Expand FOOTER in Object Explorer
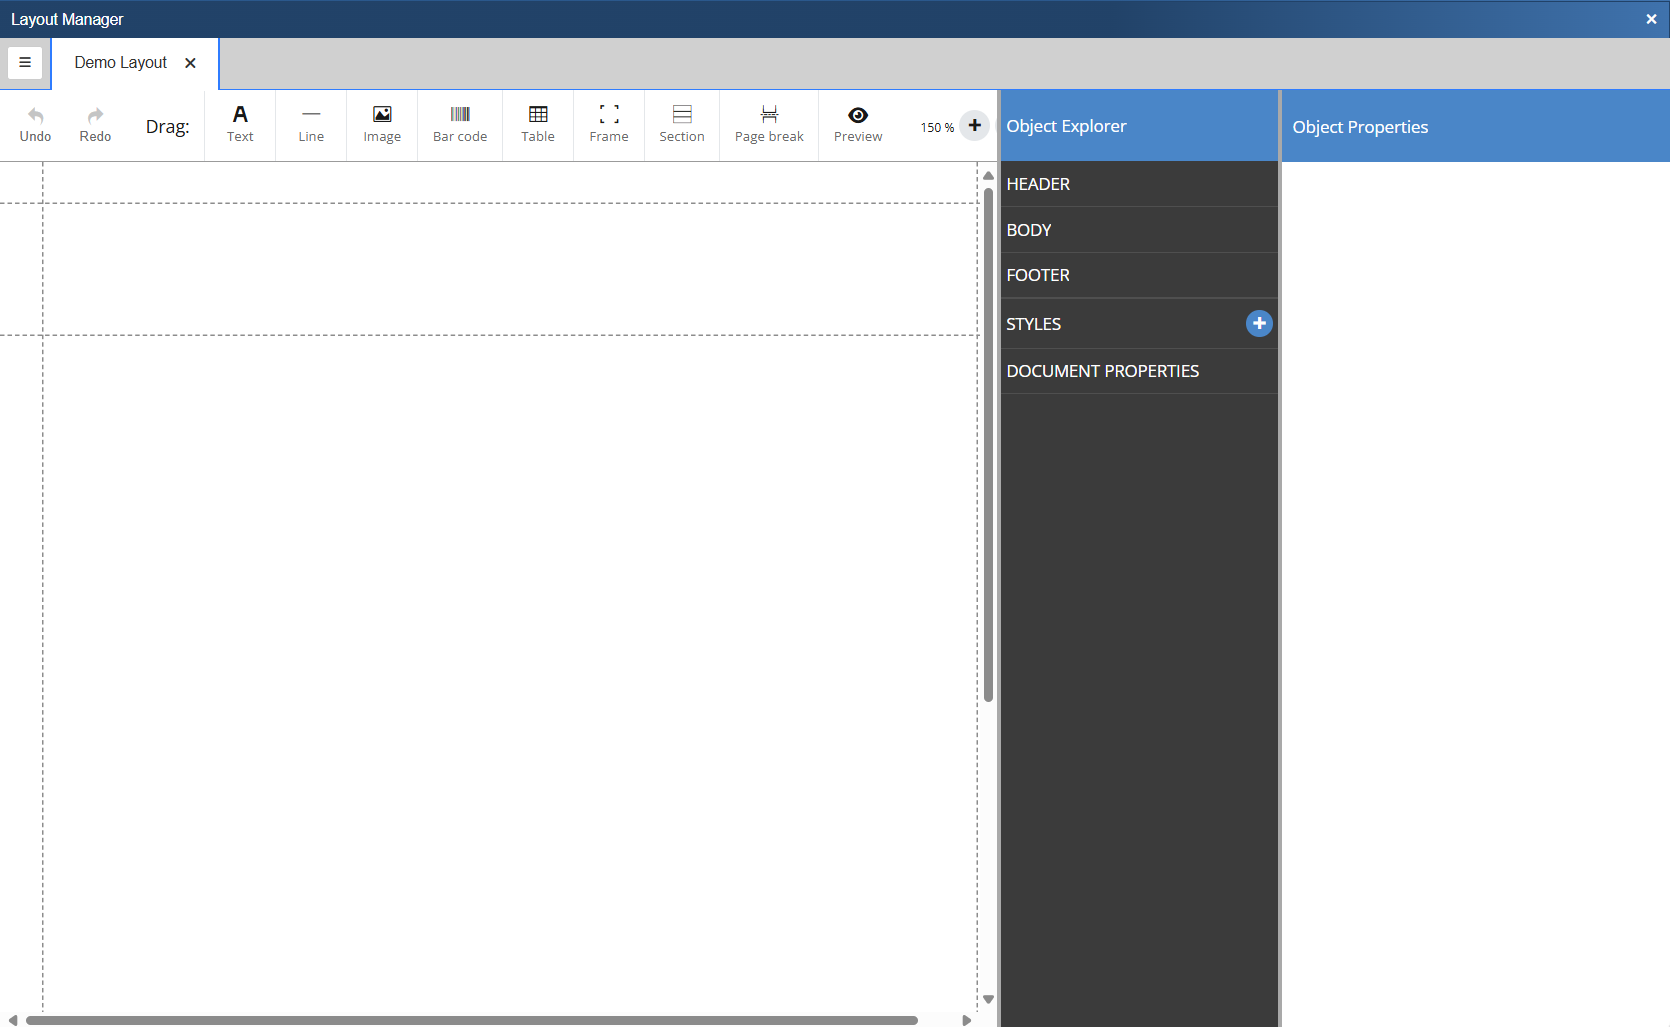 click(x=1038, y=275)
